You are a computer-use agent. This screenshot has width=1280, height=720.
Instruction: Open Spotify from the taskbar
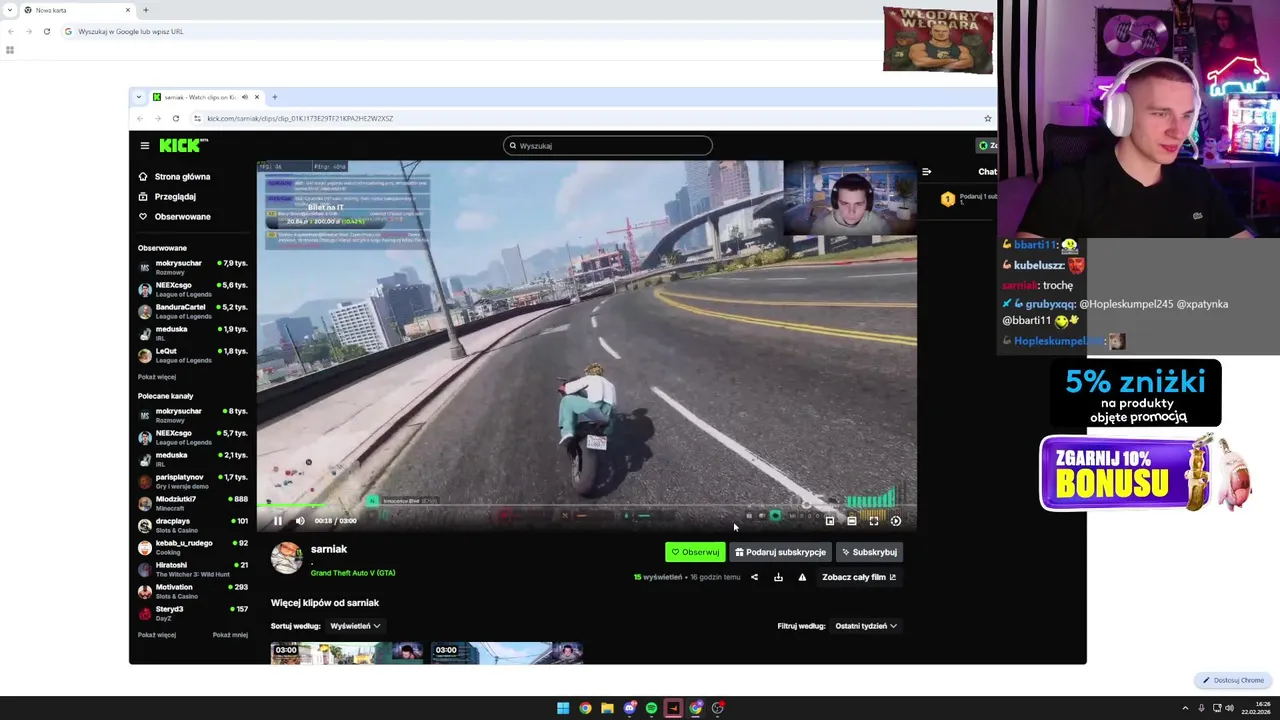[651, 708]
